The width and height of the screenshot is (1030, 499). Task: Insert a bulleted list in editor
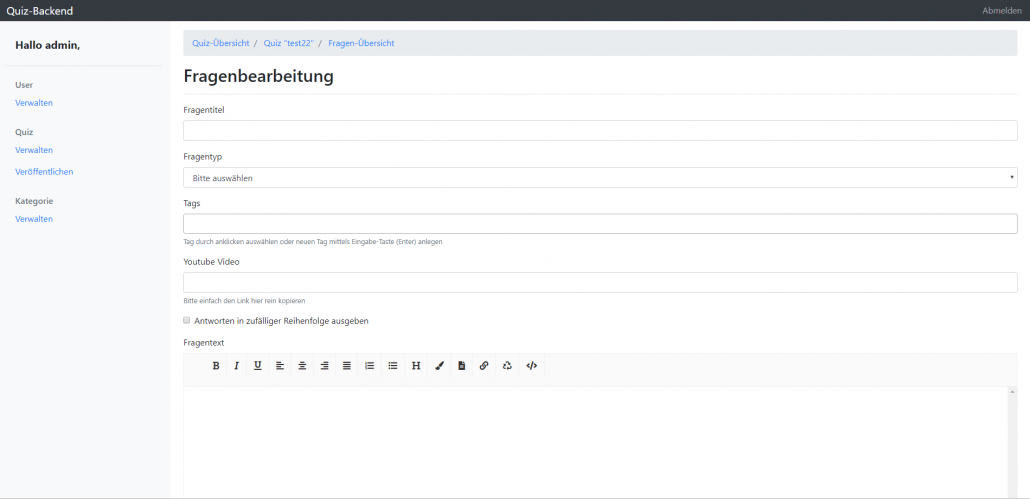tap(392, 366)
